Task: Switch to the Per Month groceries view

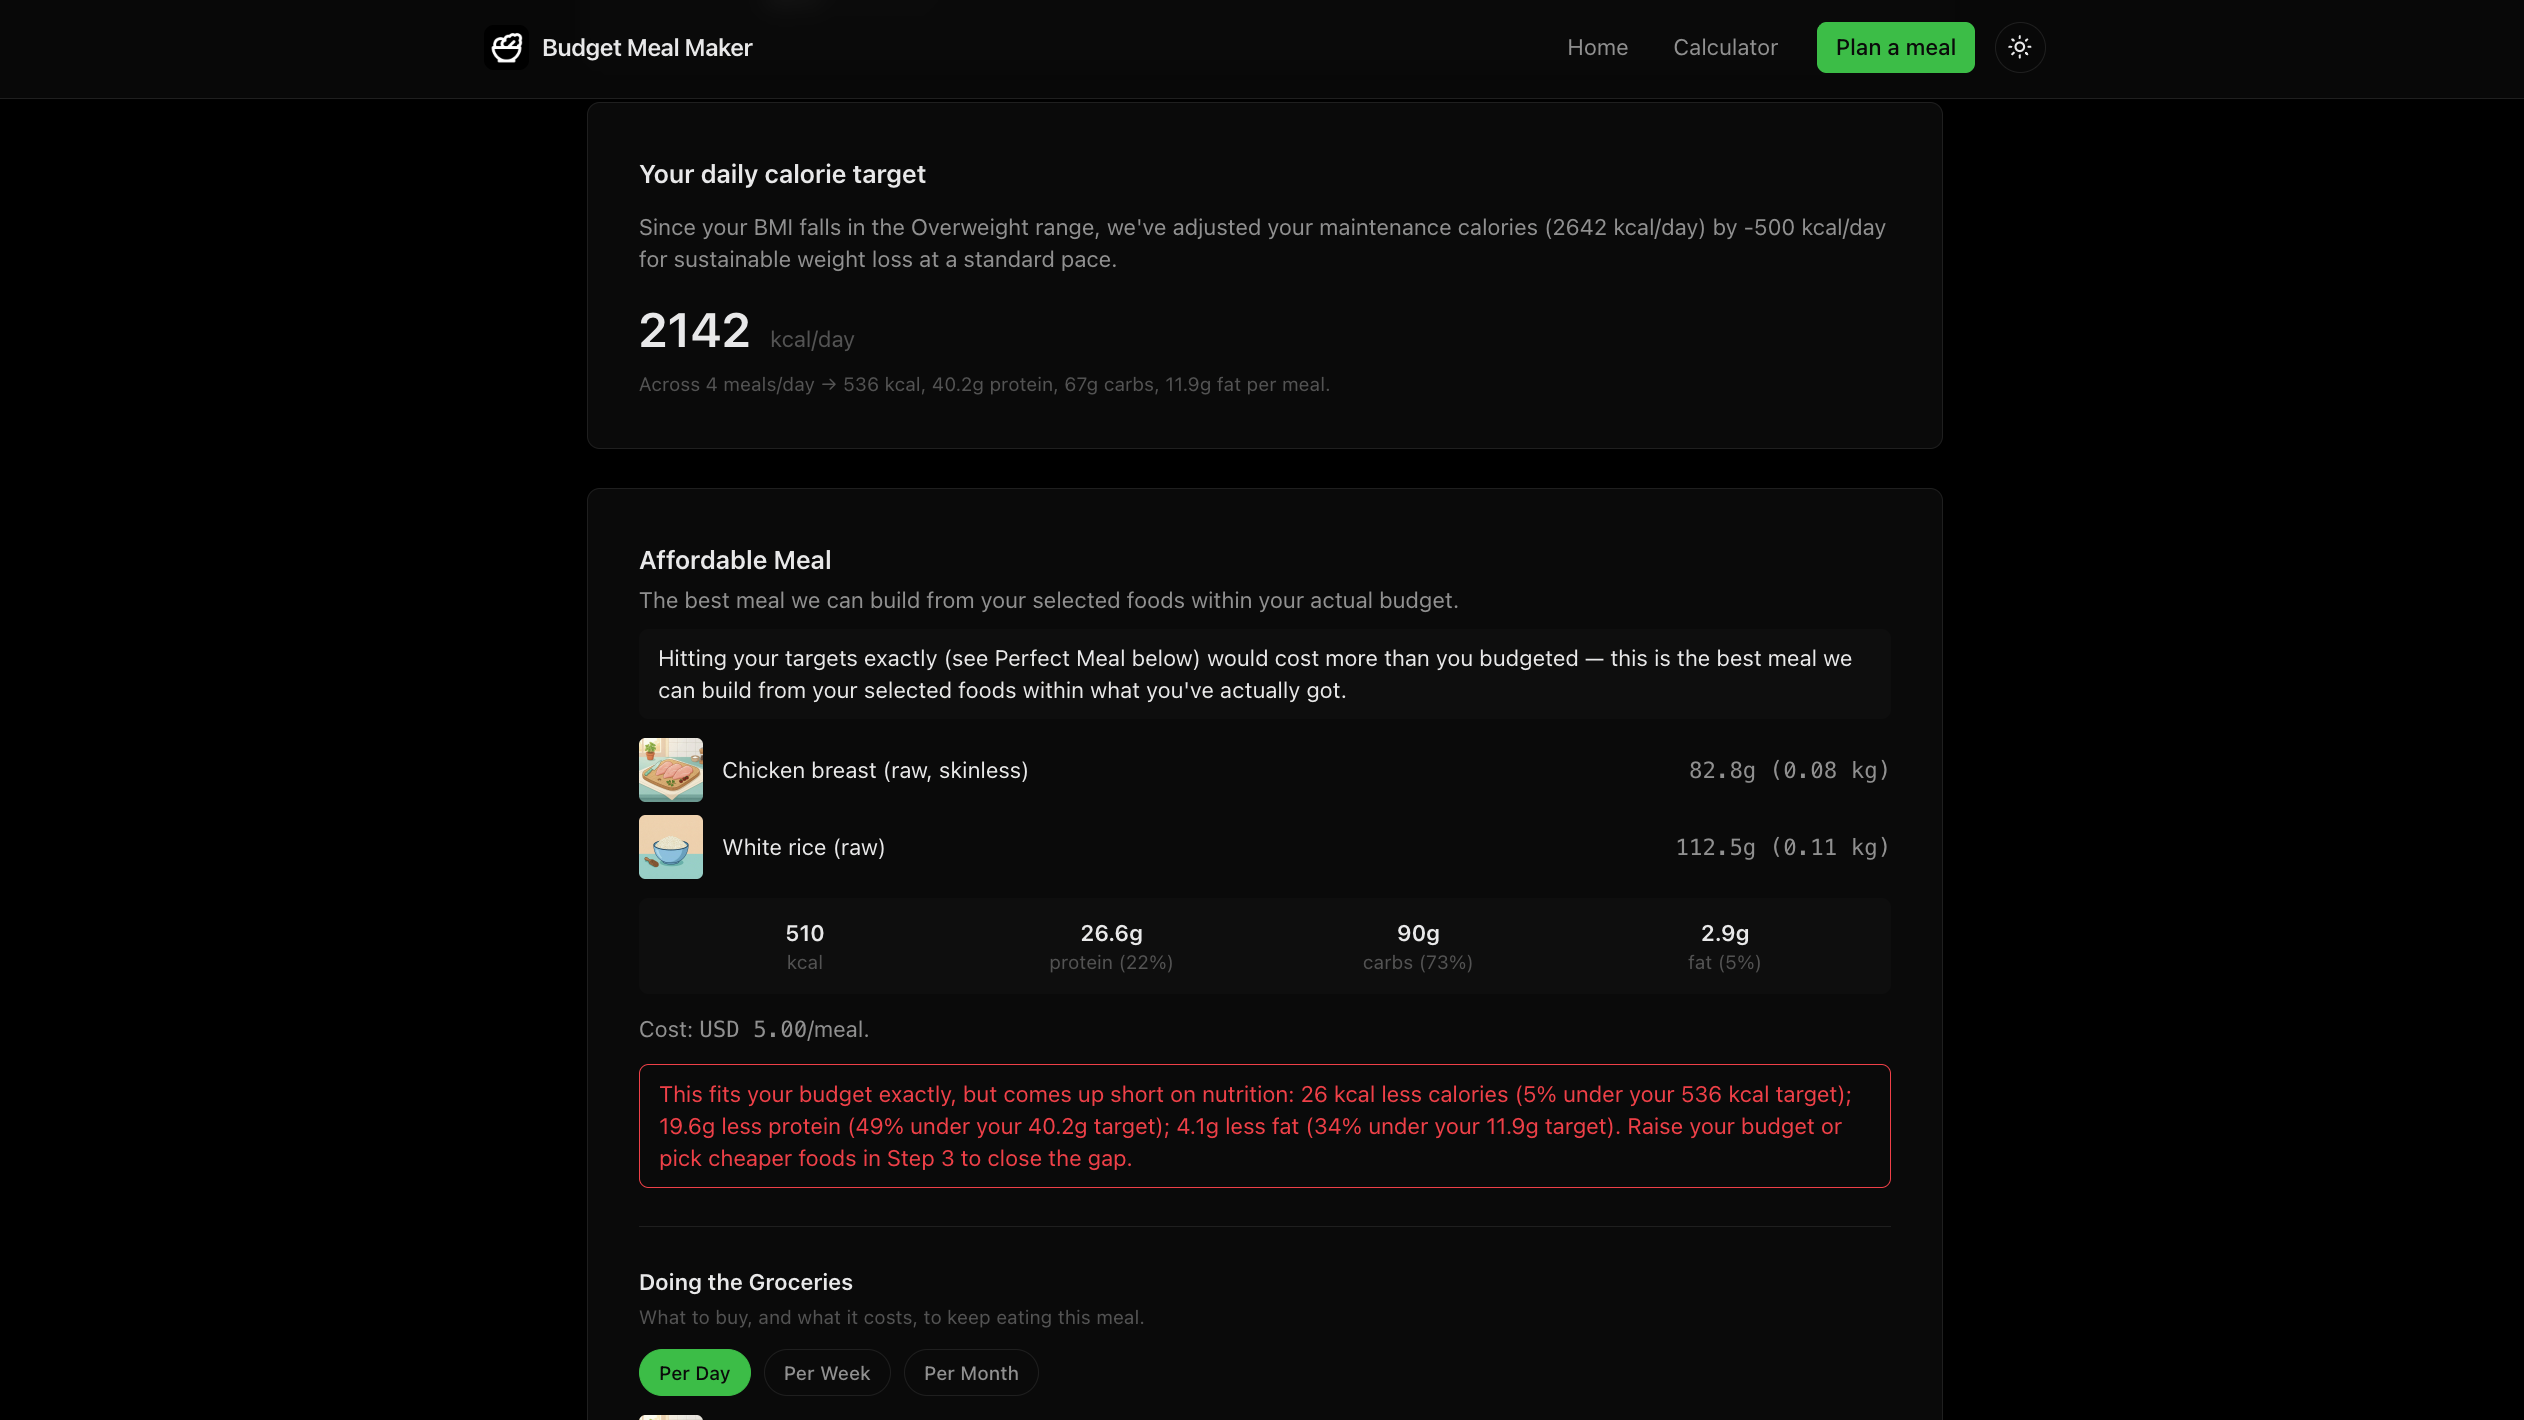Action: tap(970, 1372)
